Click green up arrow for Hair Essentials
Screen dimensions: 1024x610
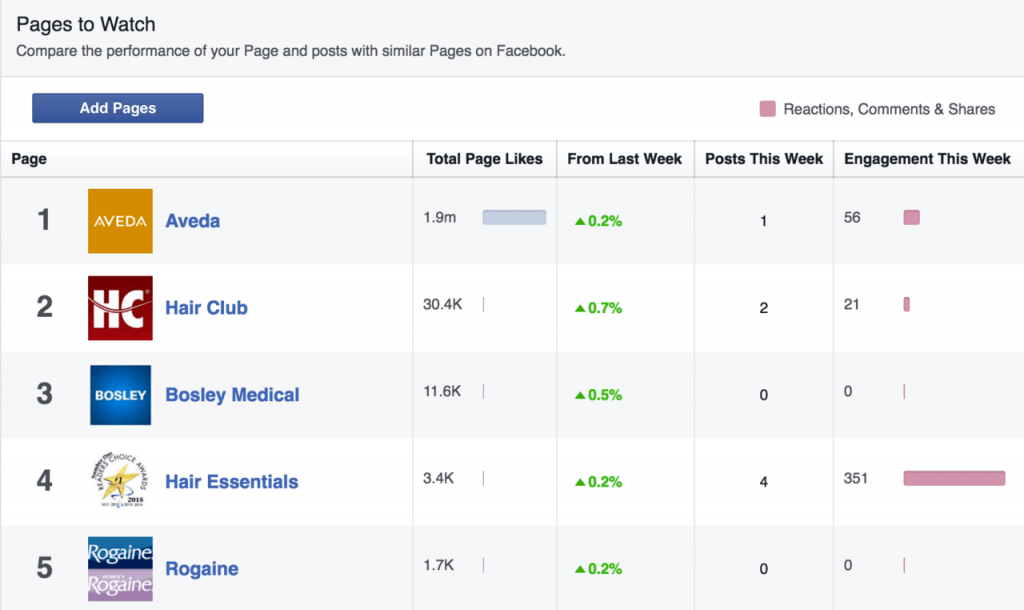579,482
